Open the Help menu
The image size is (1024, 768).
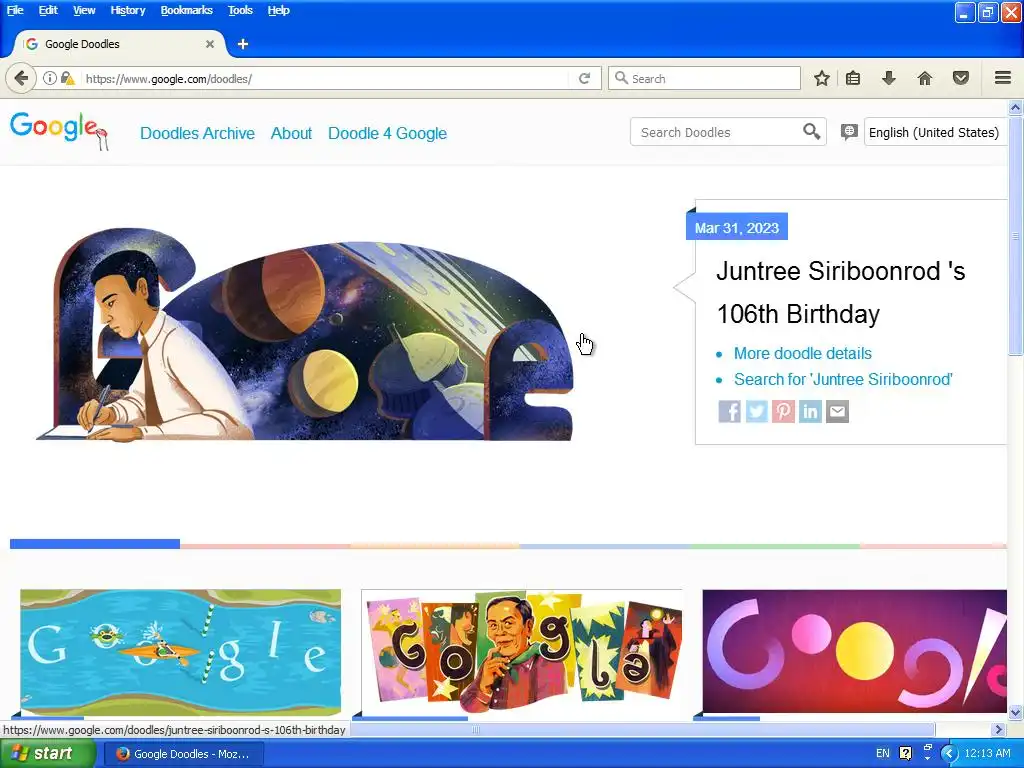tap(279, 10)
